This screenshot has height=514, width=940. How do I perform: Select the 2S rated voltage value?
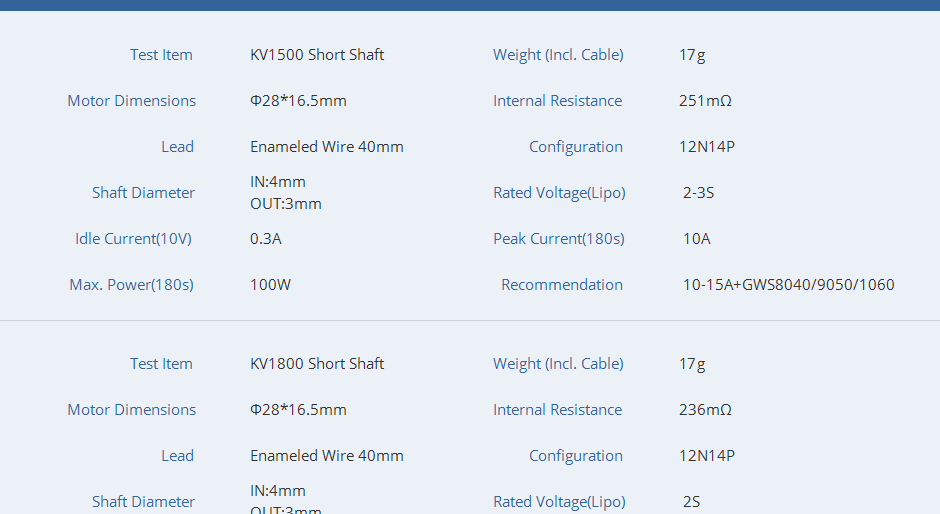pos(692,502)
